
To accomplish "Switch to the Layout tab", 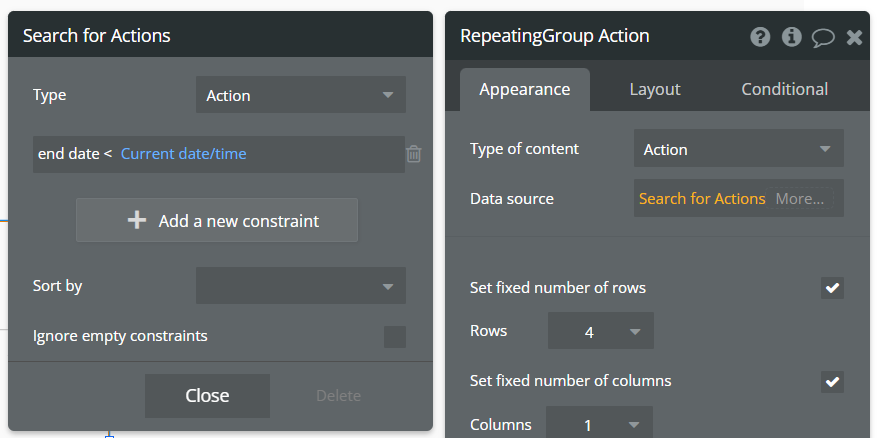I will click(654, 89).
